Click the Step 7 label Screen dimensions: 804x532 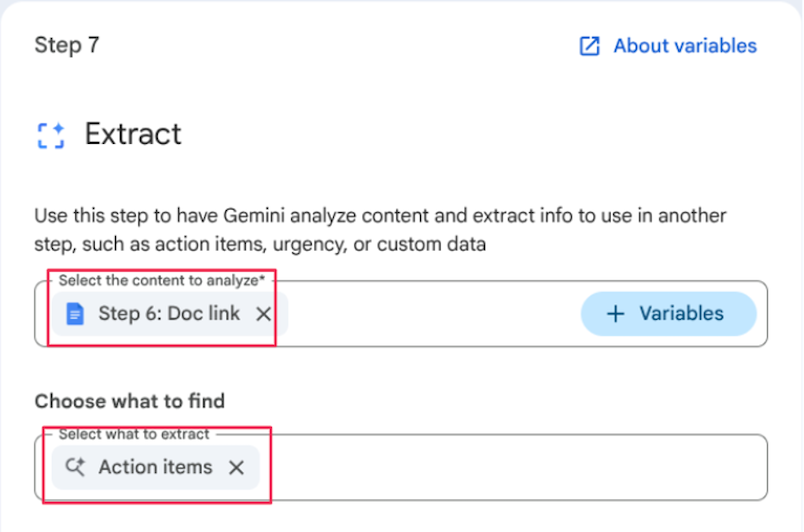67,45
